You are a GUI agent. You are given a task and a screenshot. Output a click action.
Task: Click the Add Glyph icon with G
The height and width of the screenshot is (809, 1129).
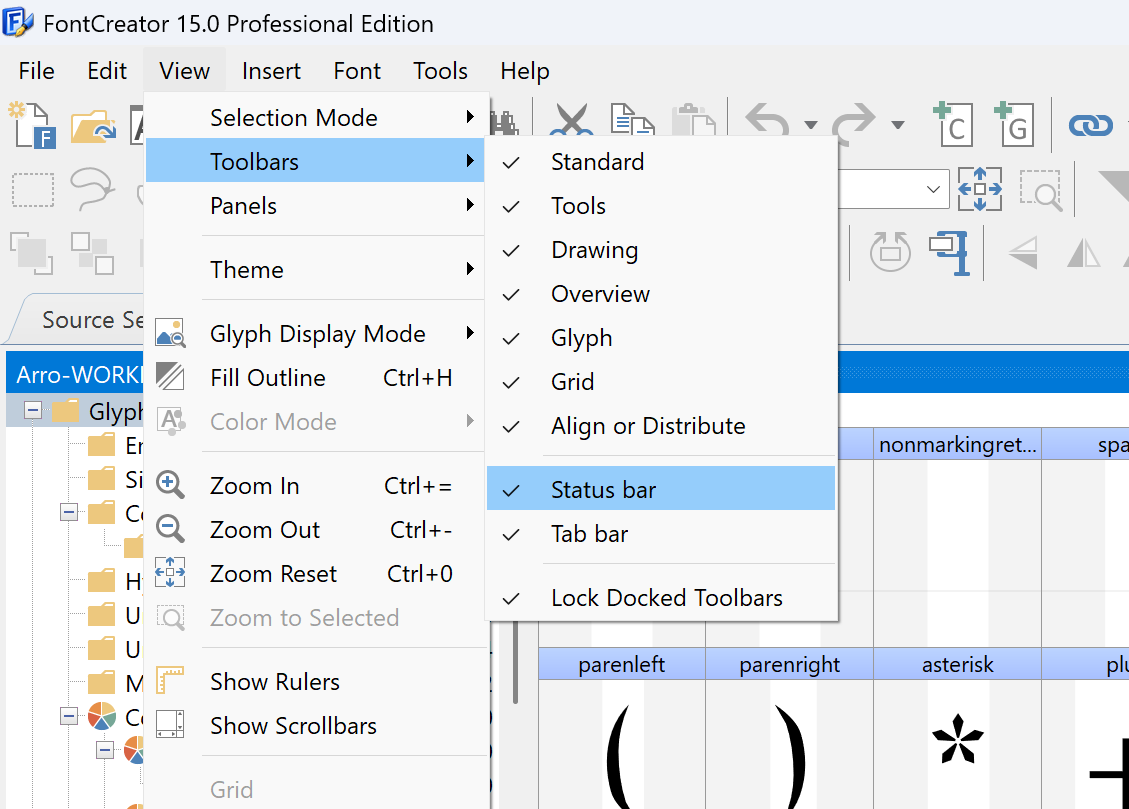coord(1014,124)
